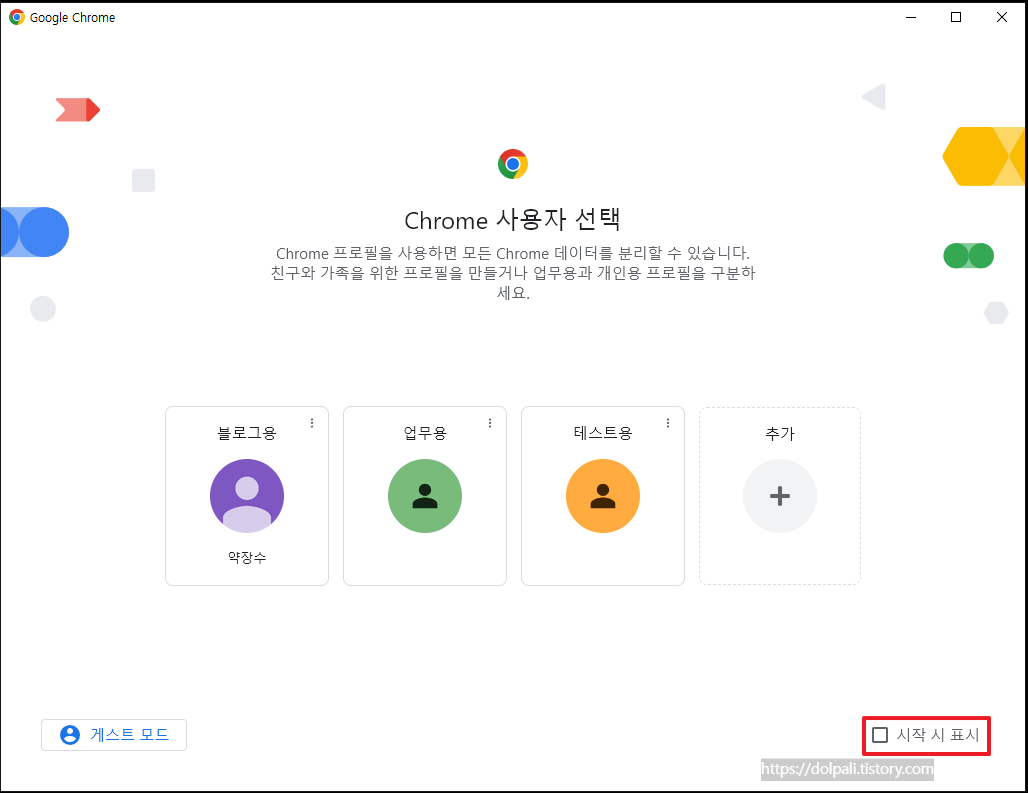The image size is (1028, 793).
Task: Open the 업무용 three-dot menu
Action: [x=489, y=422]
